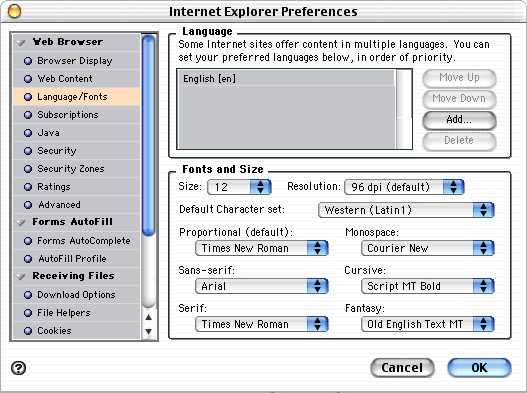Screen dimensions: 527x393
Task: Open the Ratings preferences
Action: [77, 187]
